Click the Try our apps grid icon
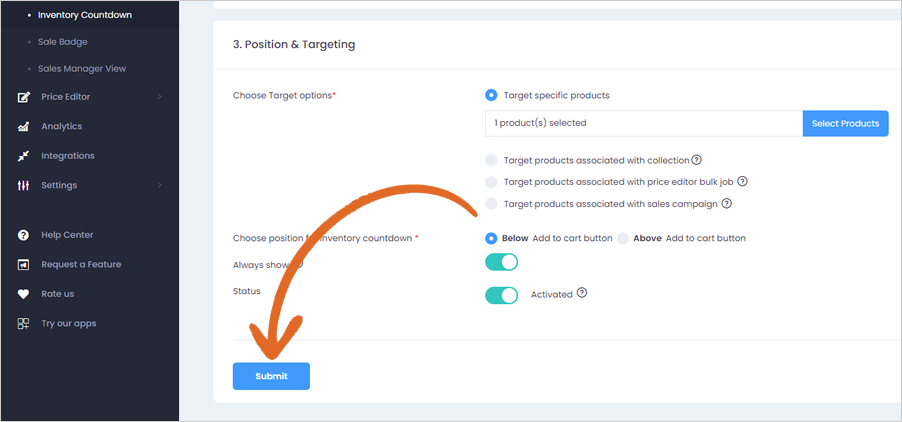Viewport: 902px width, 422px height. point(24,324)
